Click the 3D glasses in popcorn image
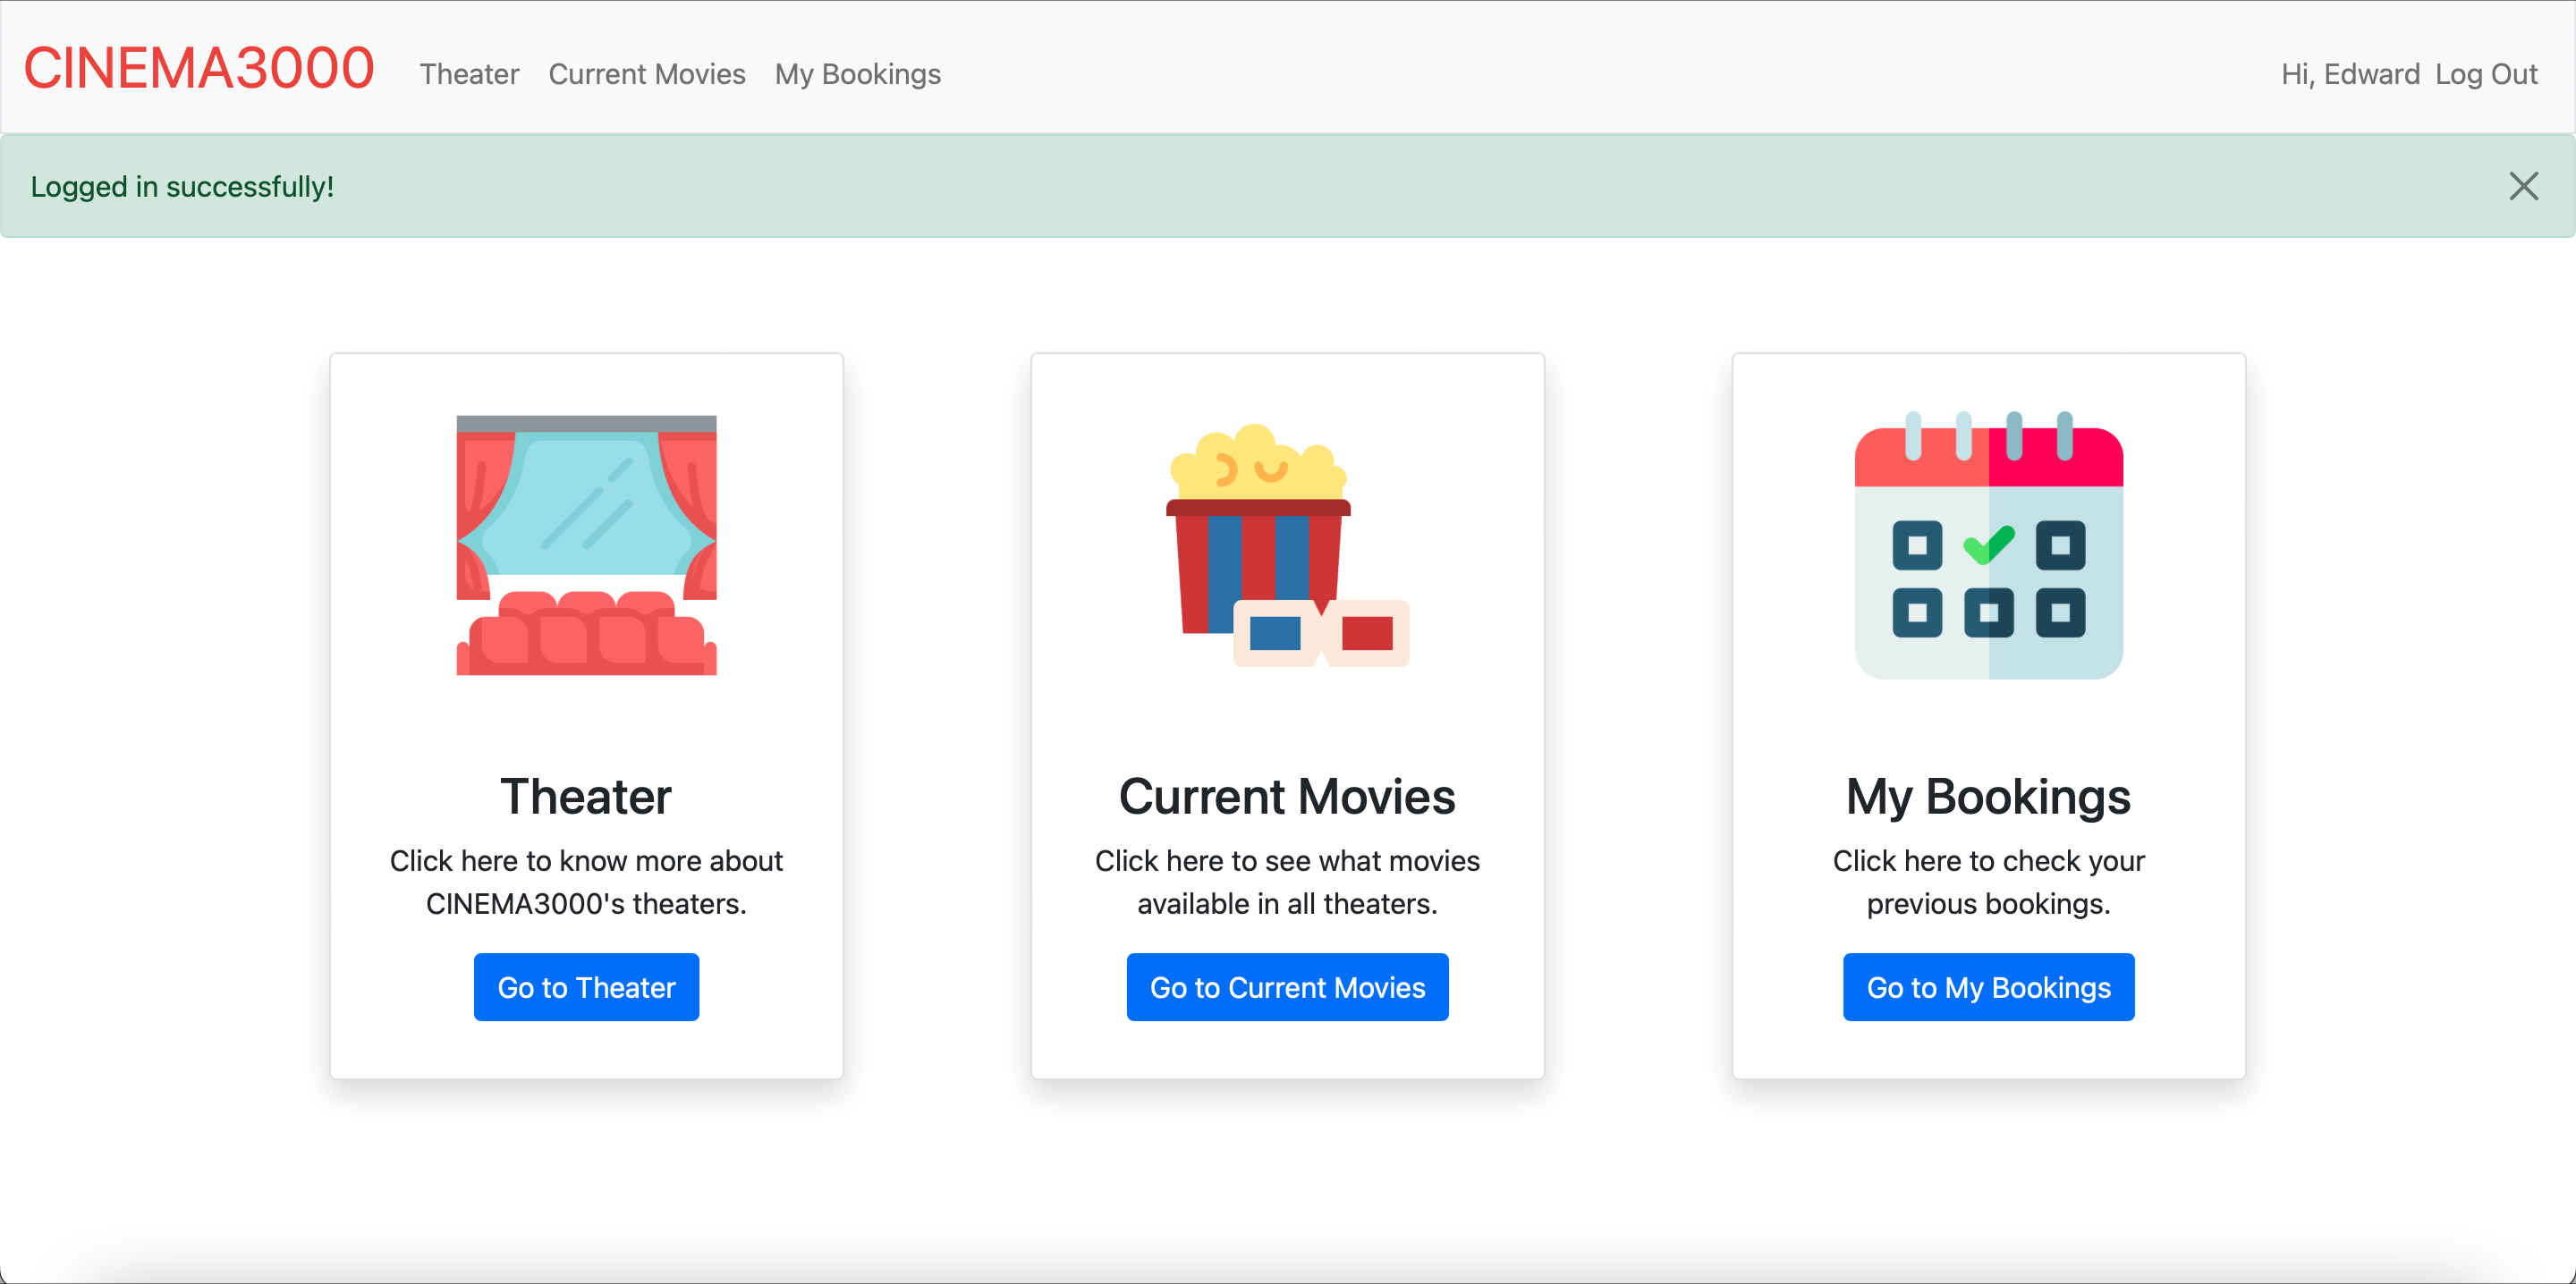 1320,633
